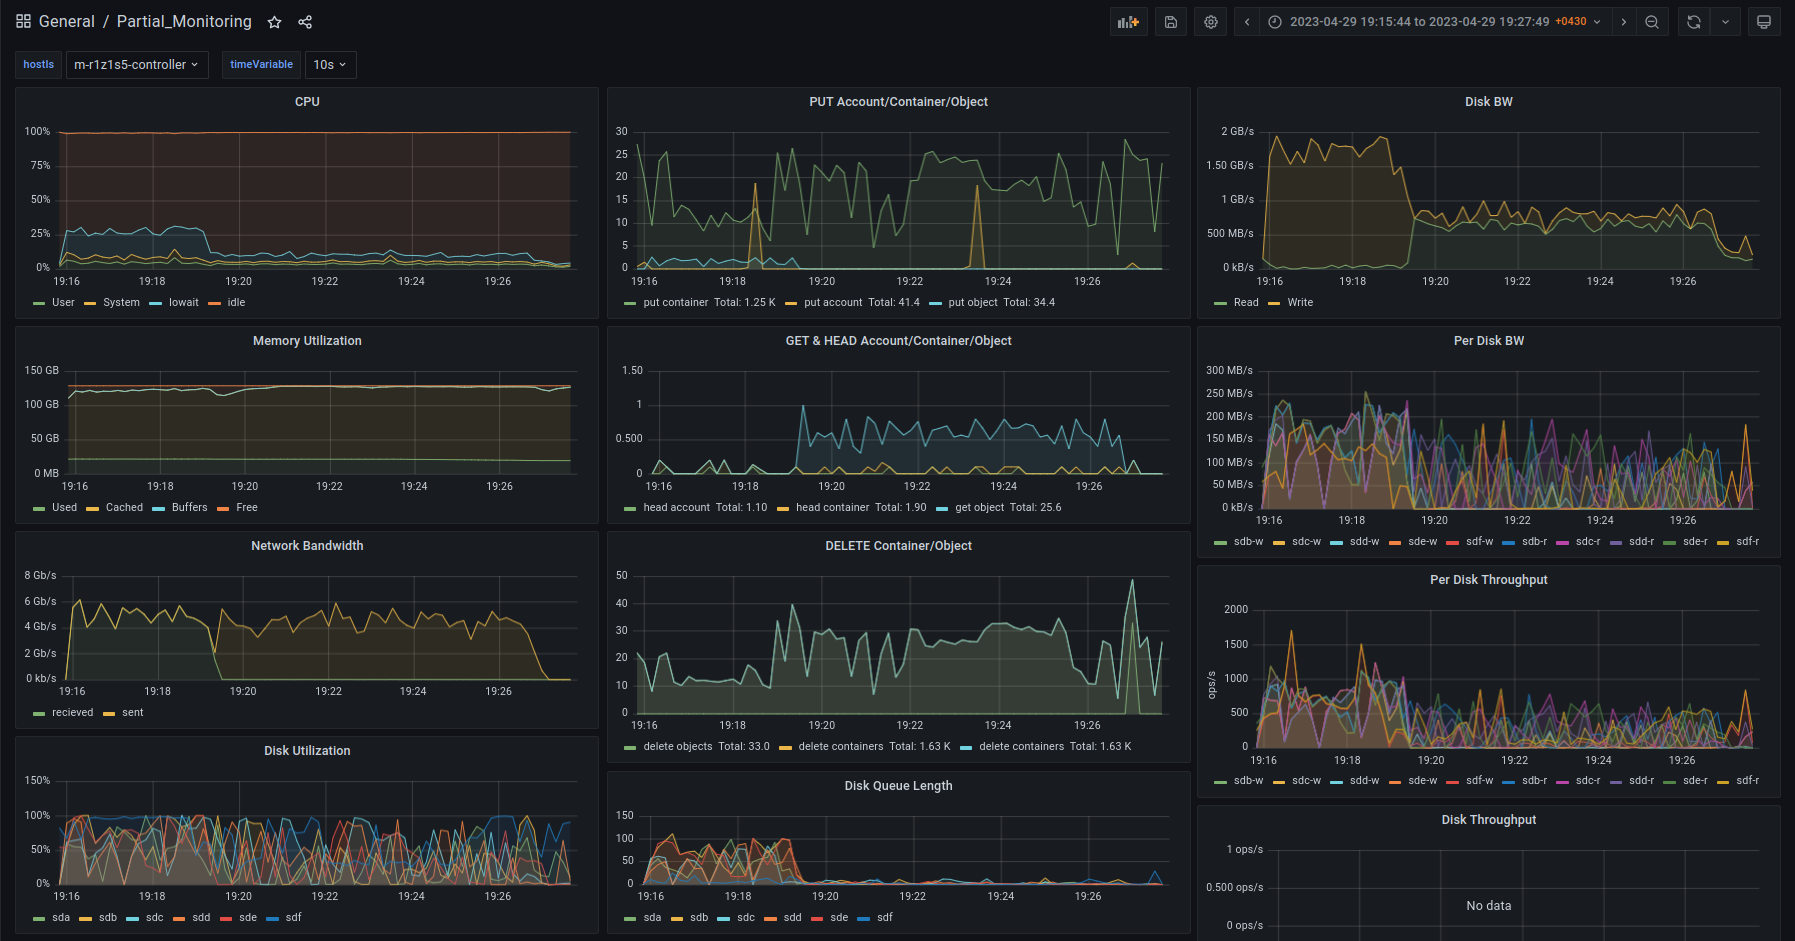Go to the General folder link
This screenshot has width=1795, height=941.
coord(67,22)
